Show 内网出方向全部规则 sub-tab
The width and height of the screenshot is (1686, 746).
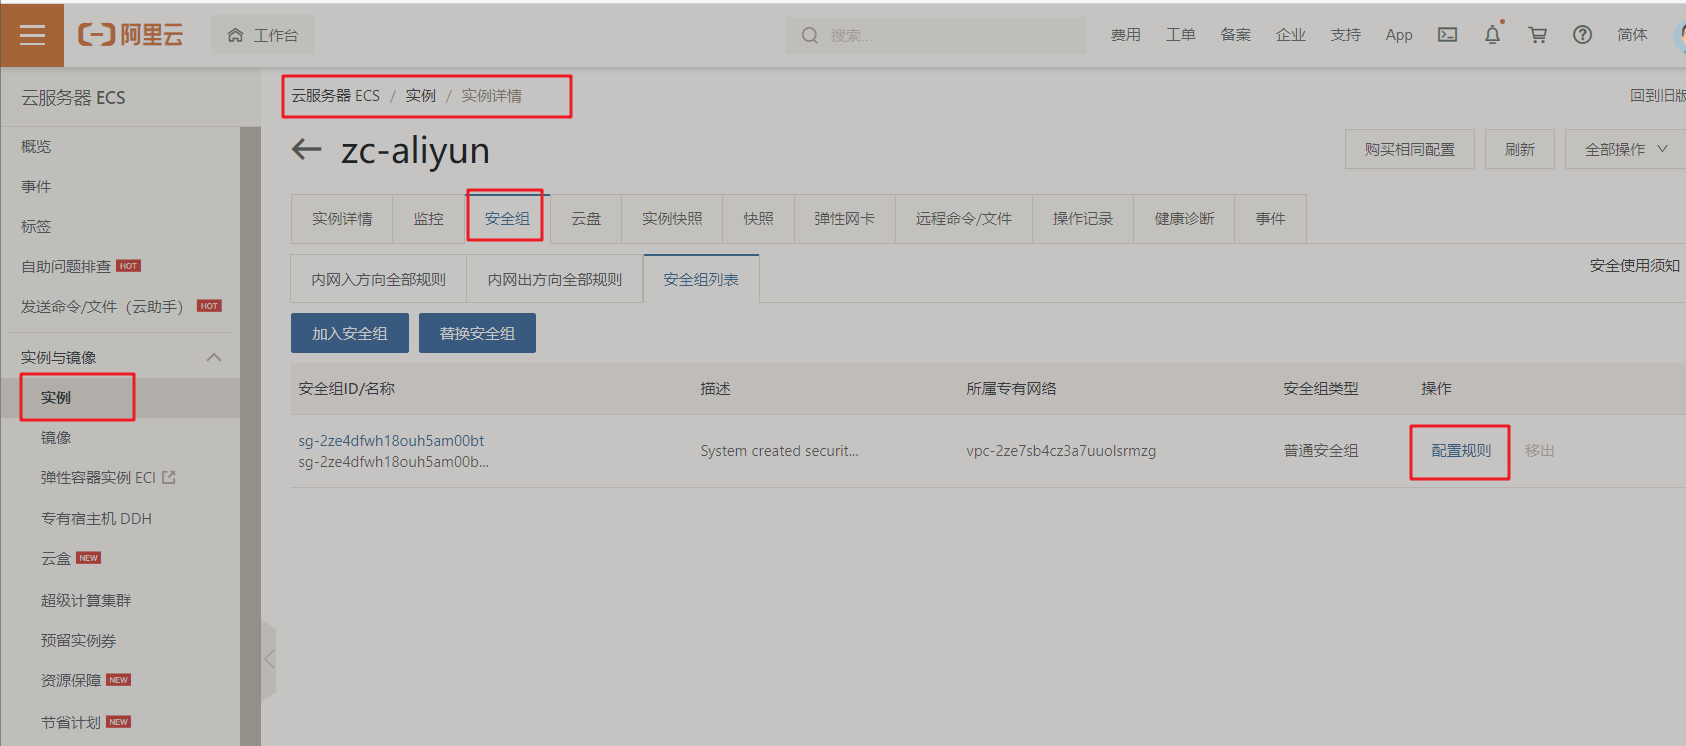[x=555, y=279]
